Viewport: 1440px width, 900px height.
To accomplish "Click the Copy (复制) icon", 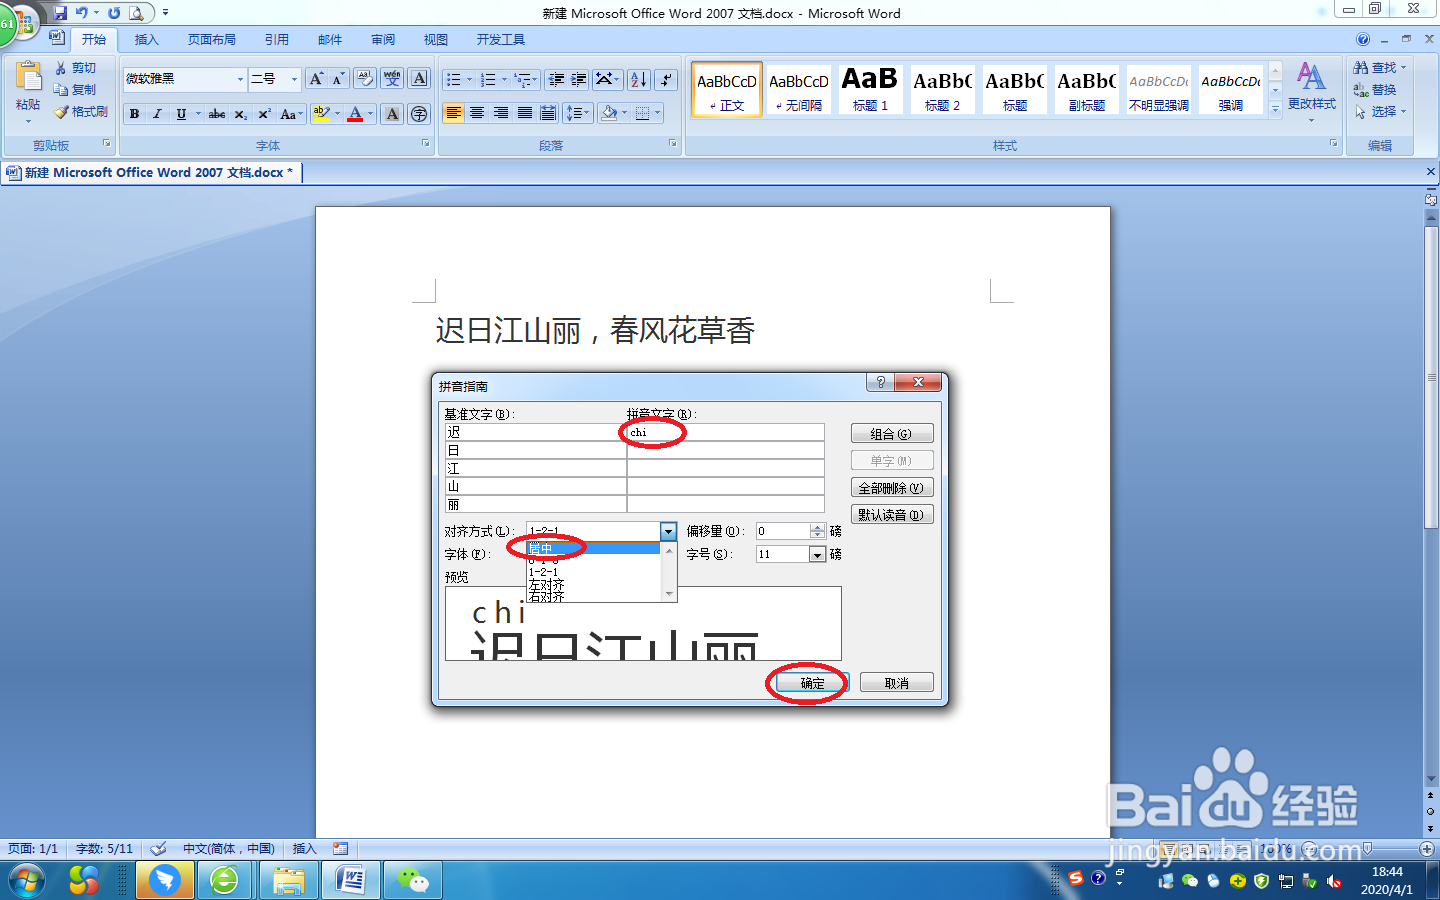I will click(61, 90).
